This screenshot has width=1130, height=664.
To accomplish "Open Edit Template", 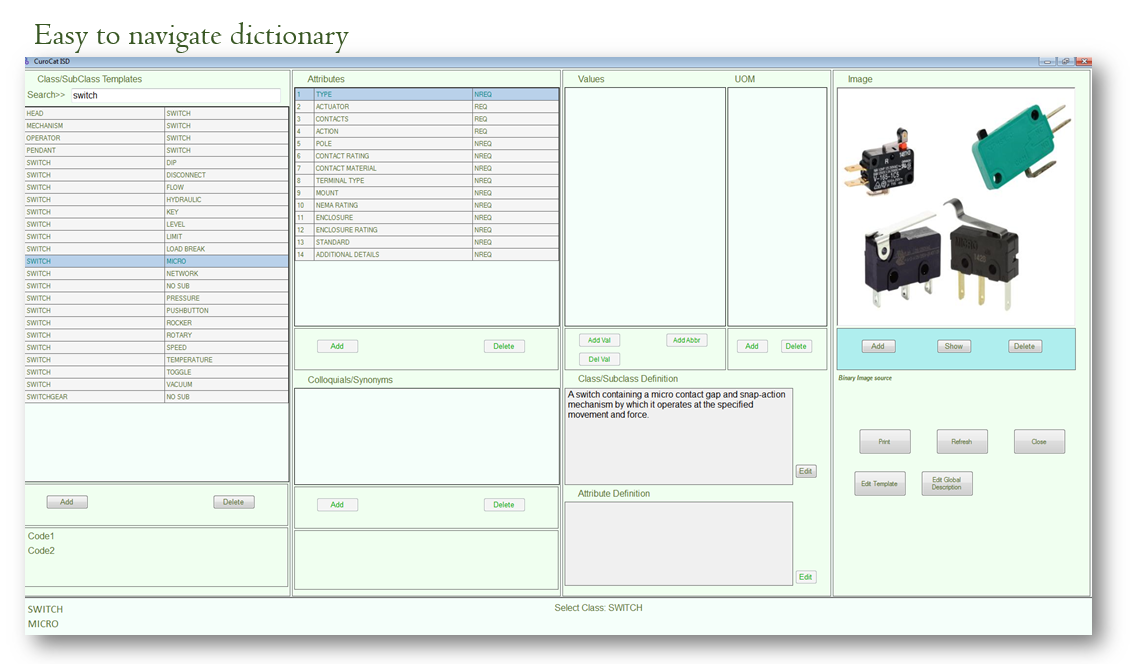I will coord(880,484).
